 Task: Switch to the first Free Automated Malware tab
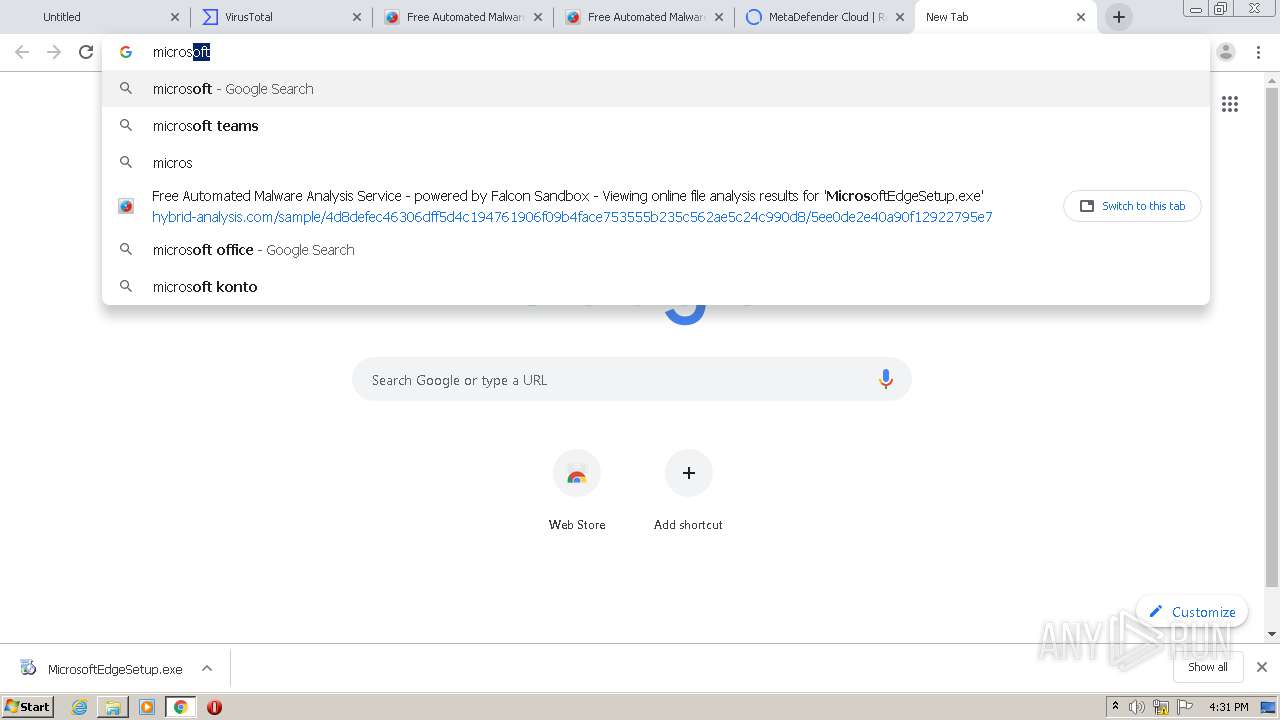[x=463, y=17]
